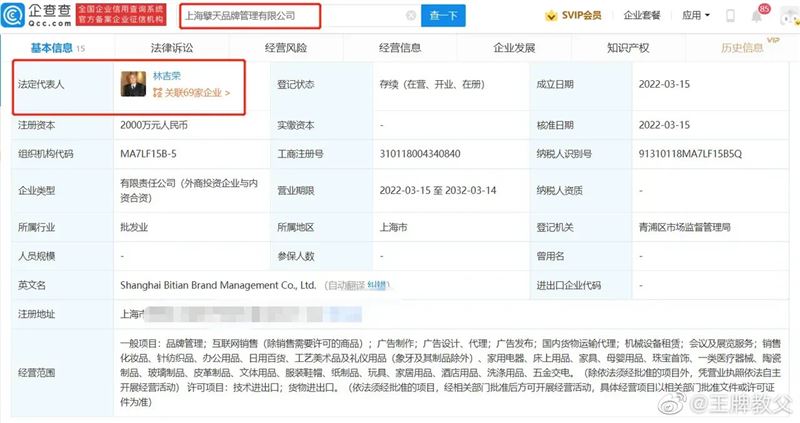Switch to the 知识产权 tab
Image resolution: width=800 pixels, height=423 pixels.
click(628, 48)
